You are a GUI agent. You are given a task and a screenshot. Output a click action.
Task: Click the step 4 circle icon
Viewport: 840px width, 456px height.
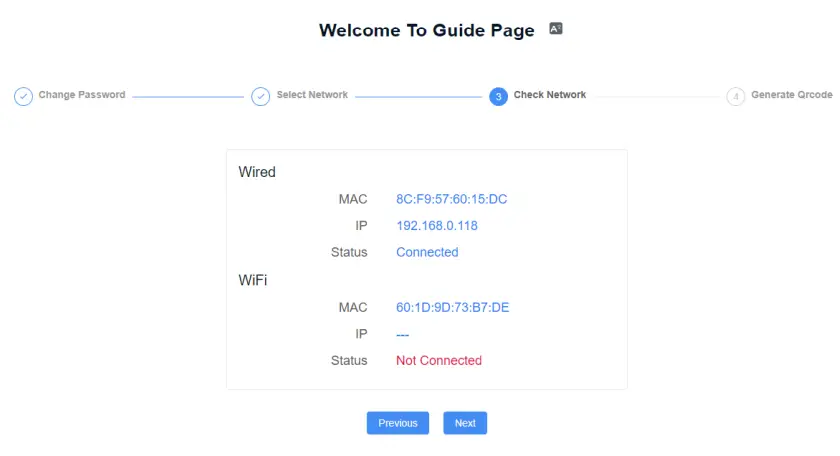point(736,96)
